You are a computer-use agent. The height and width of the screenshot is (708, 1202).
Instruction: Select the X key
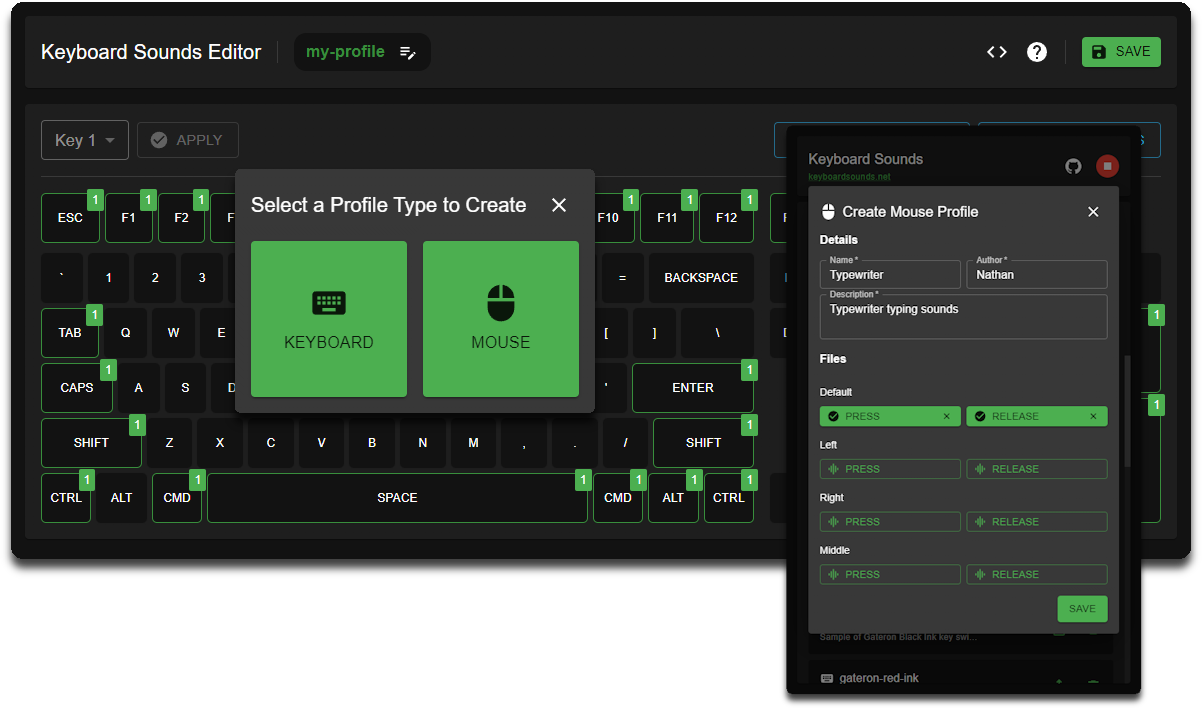(220, 443)
